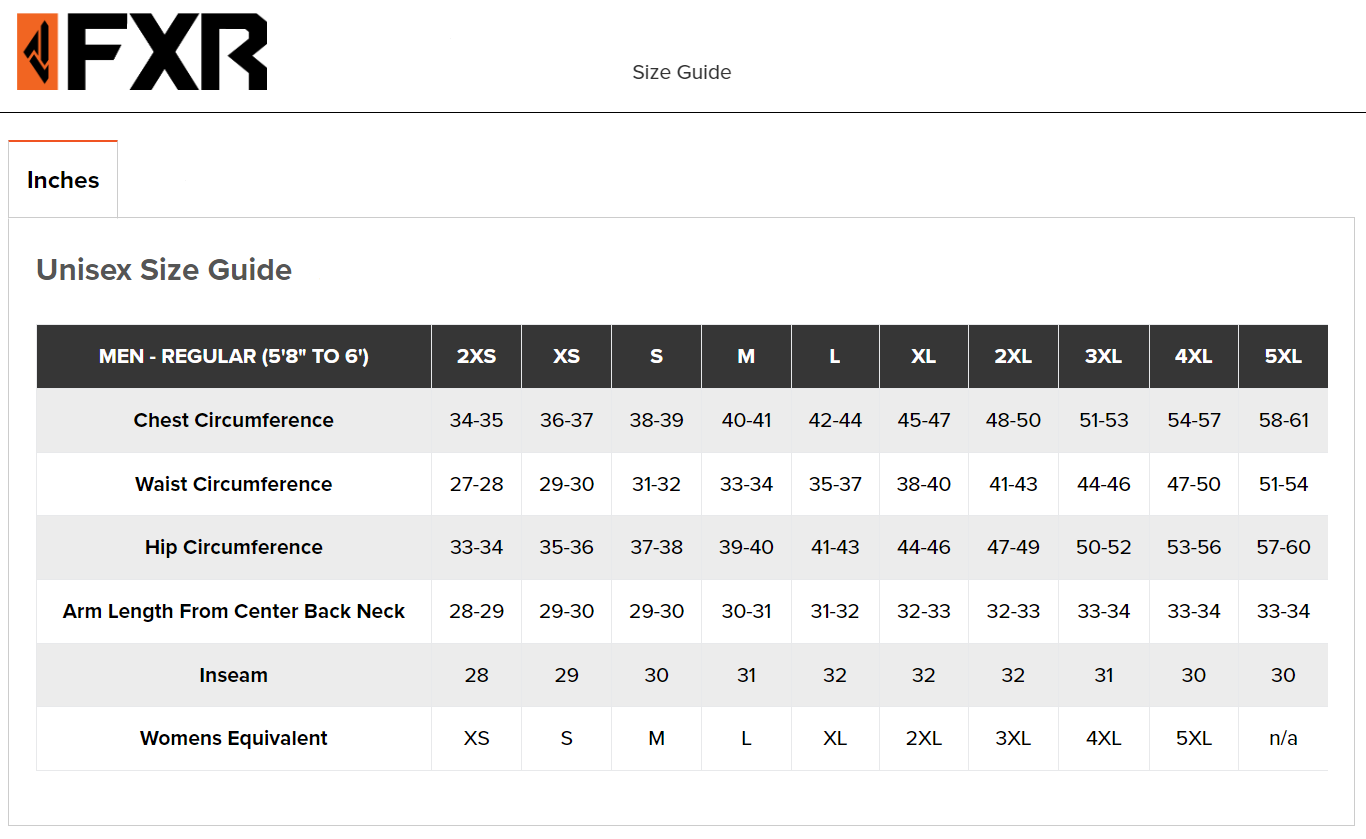Click the Unisex Size Guide heading
The height and width of the screenshot is (839, 1366).
pyautogui.click(x=164, y=270)
